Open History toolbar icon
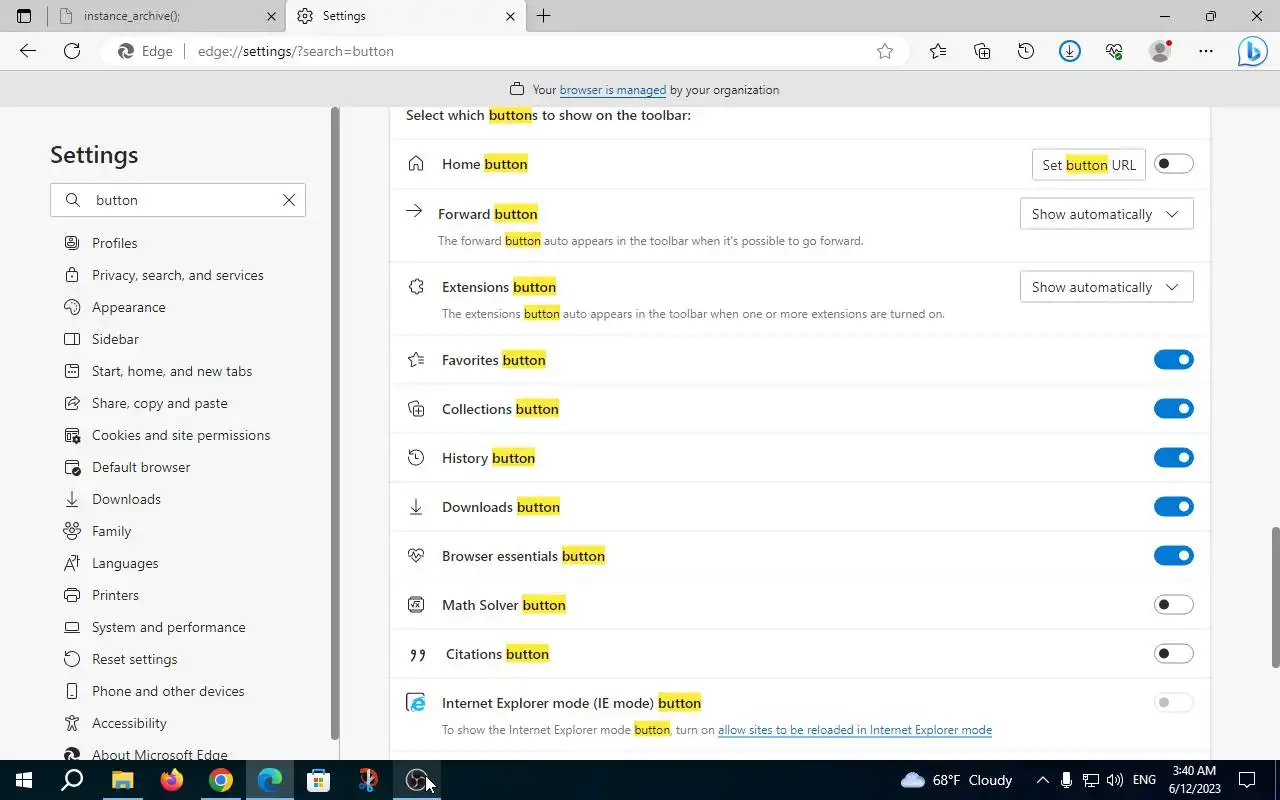Image resolution: width=1280 pixels, height=800 pixels. 1026,51
